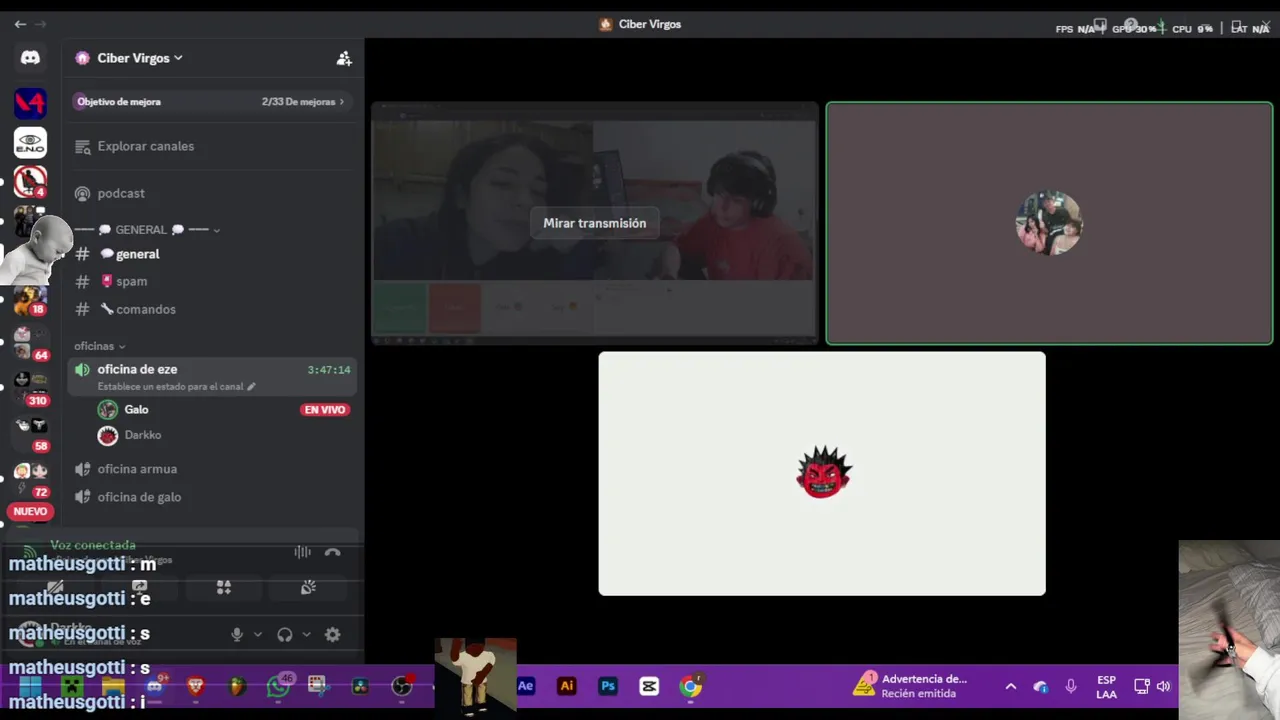This screenshot has width=1280, height=720.
Task: Open the podcast stage channel
Action: pyautogui.click(x=121, y=193)
